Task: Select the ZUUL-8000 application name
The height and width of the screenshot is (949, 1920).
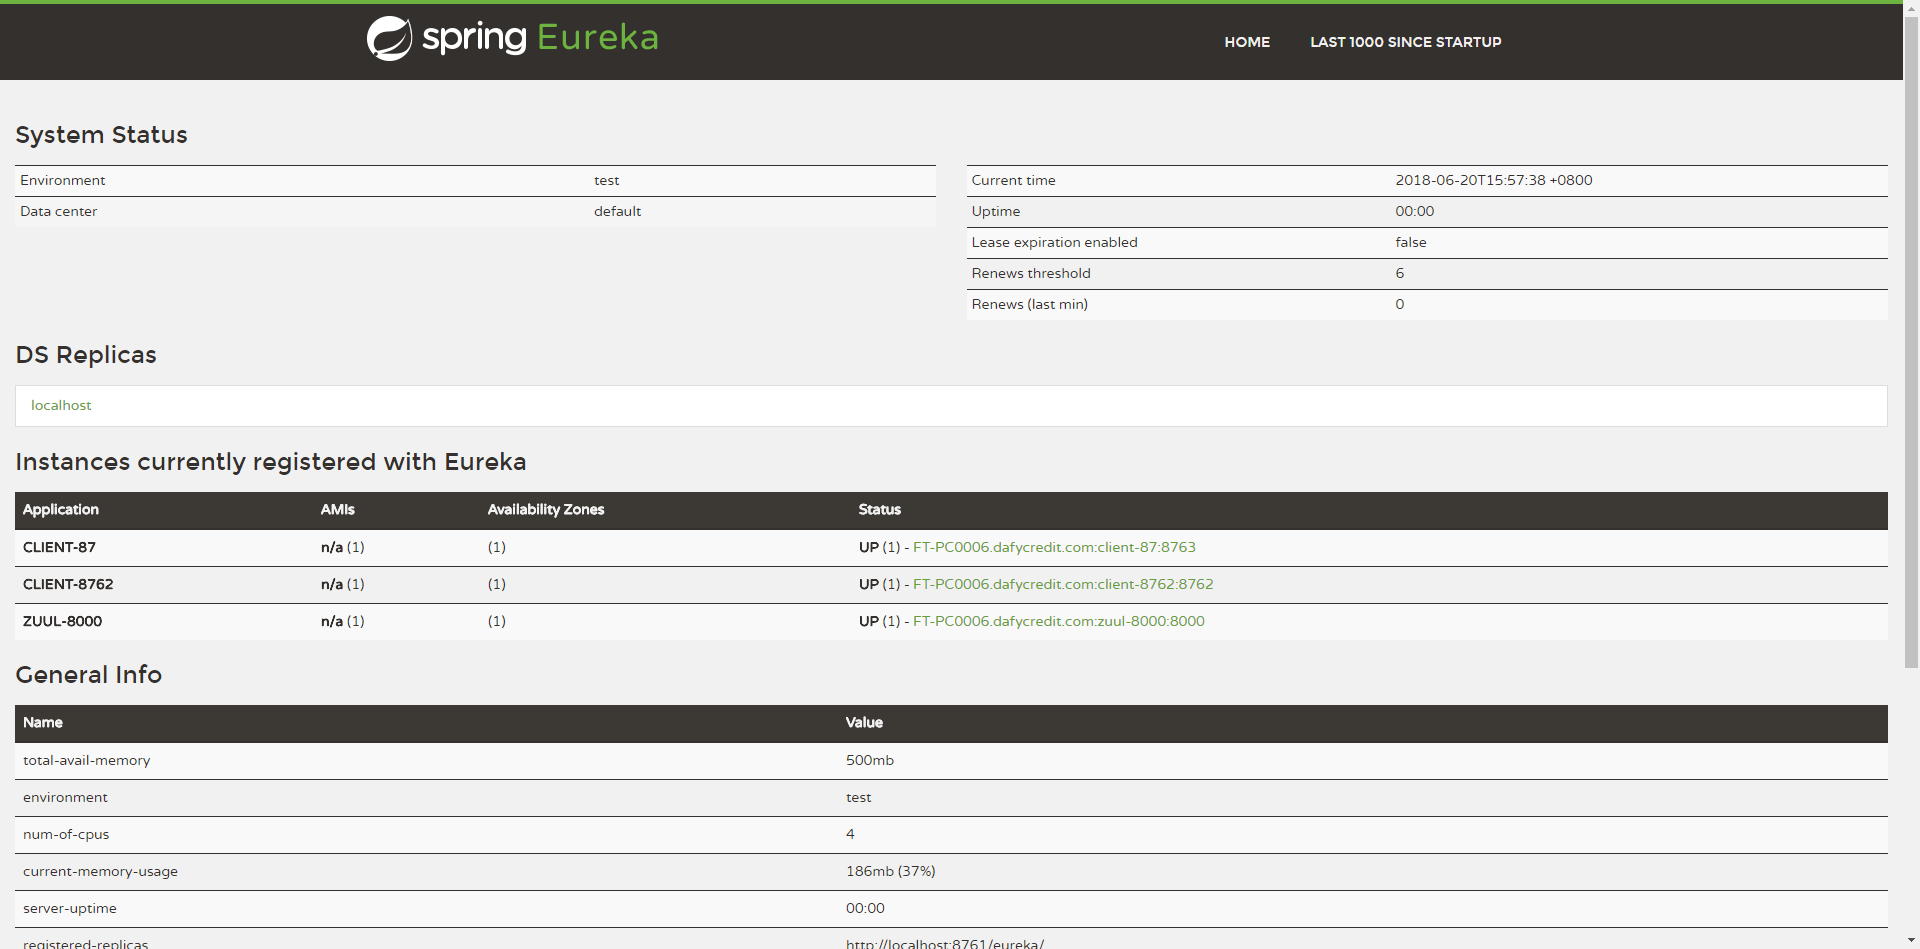Action: pyautogui.click(x=62, y=621)
